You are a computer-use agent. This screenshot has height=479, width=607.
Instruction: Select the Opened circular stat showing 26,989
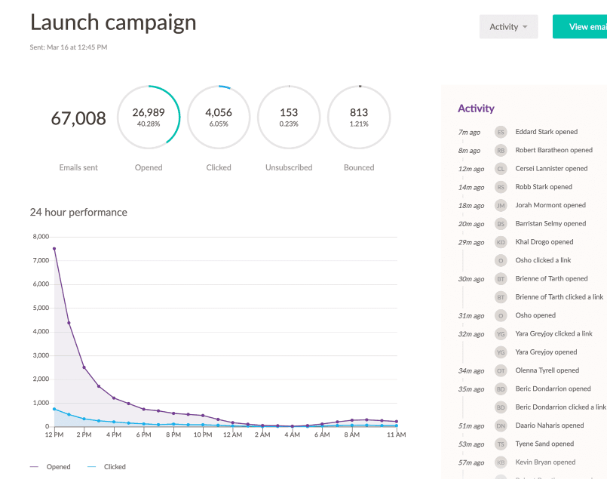click(149, 117)
